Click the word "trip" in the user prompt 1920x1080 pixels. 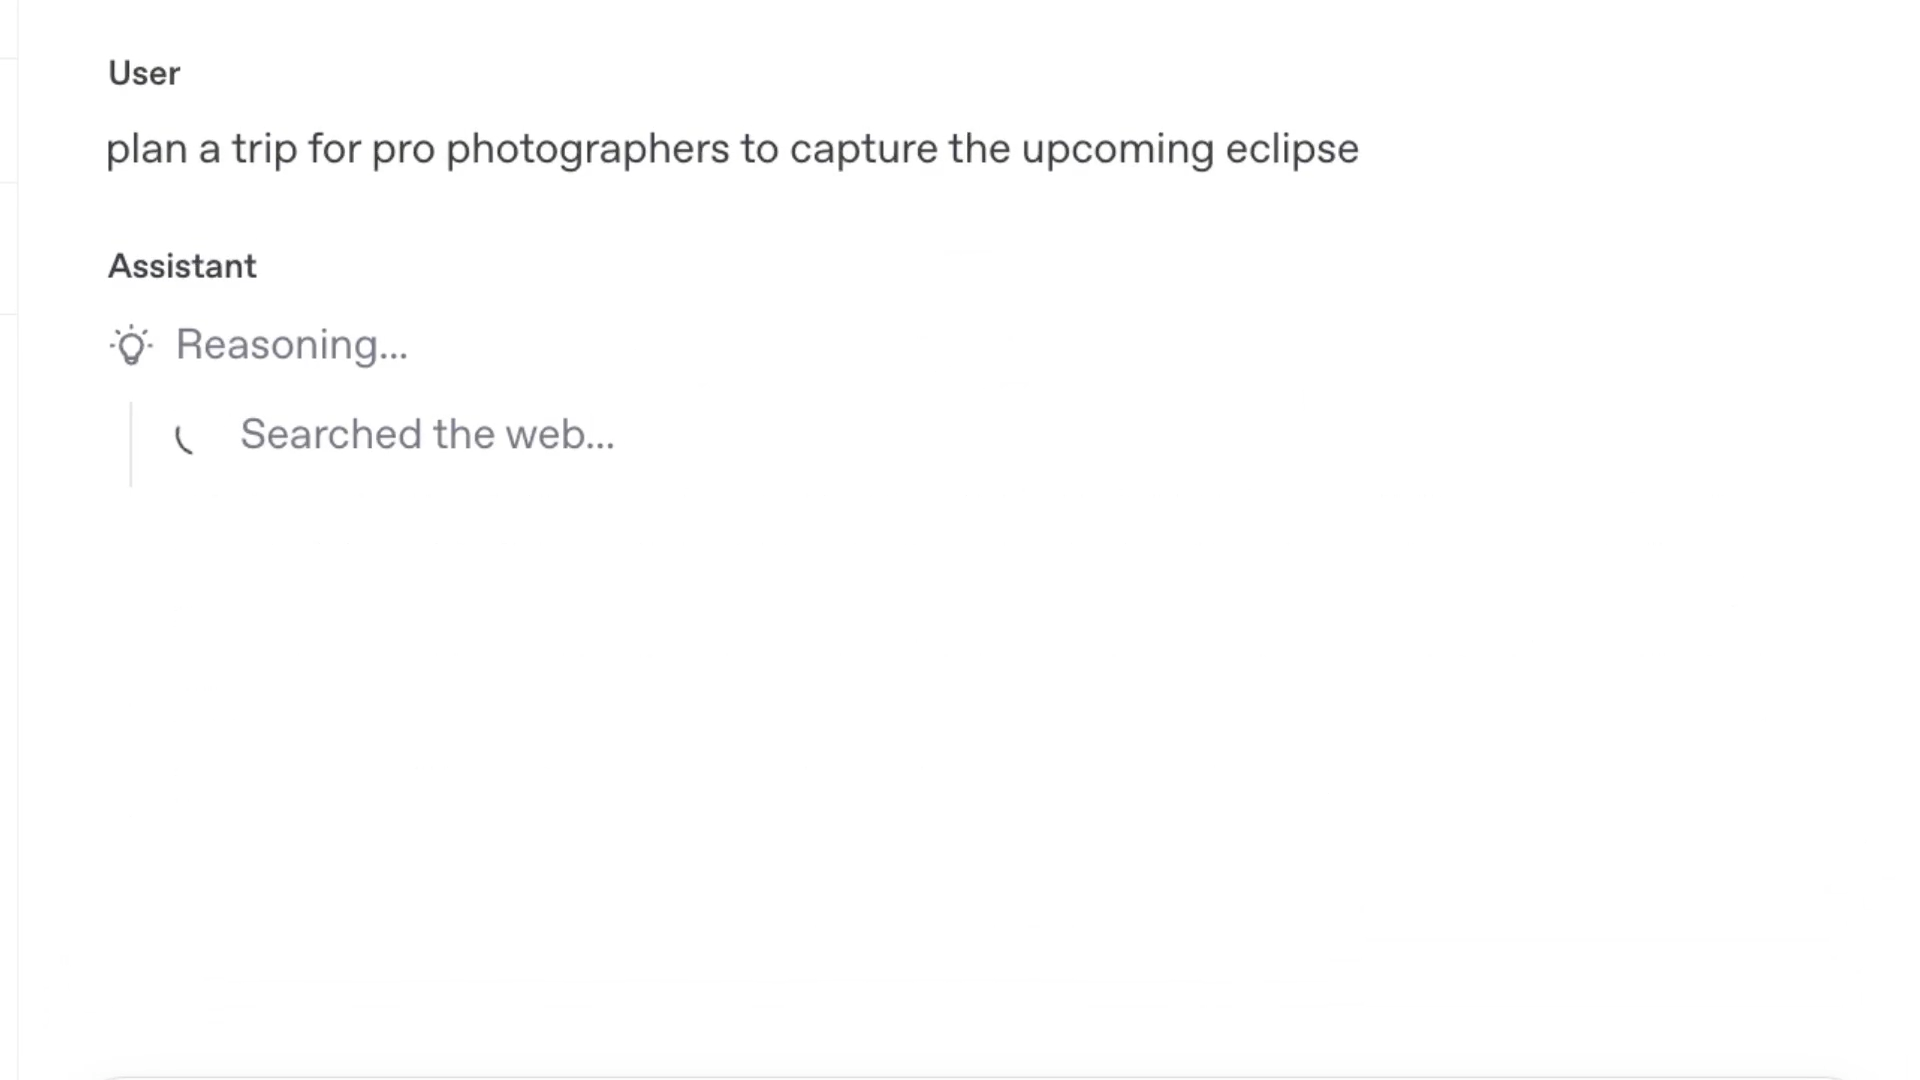click(x=265, y=149)
